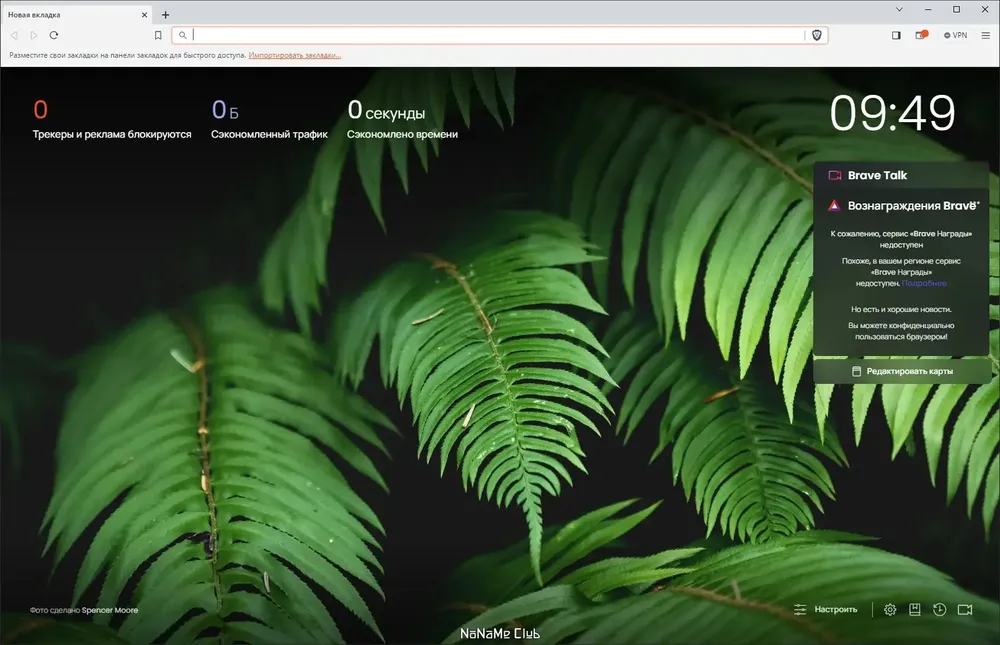Toggle the sidebar panel icon
This screenshot has height=645, width=1000.
896,35
